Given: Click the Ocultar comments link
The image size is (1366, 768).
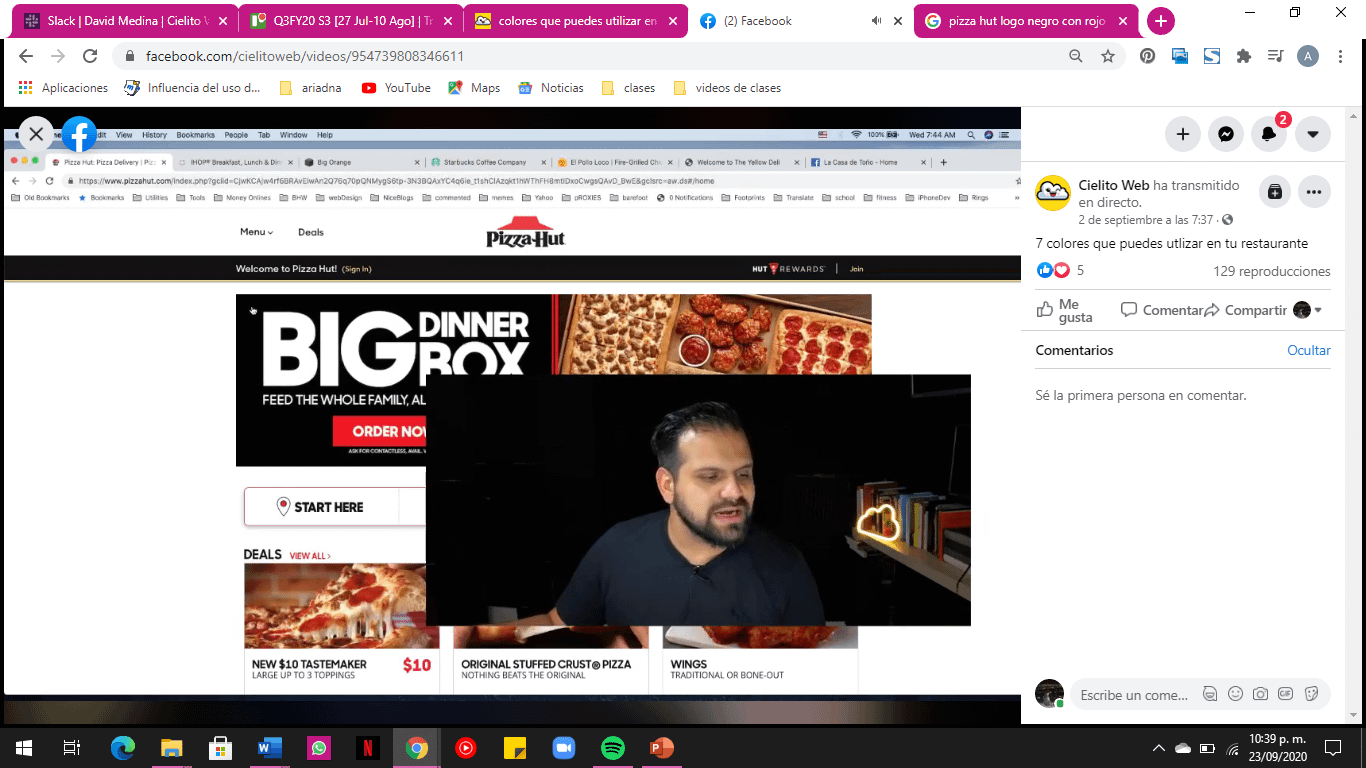Looking at the screenshot, I should [1309, 350].
